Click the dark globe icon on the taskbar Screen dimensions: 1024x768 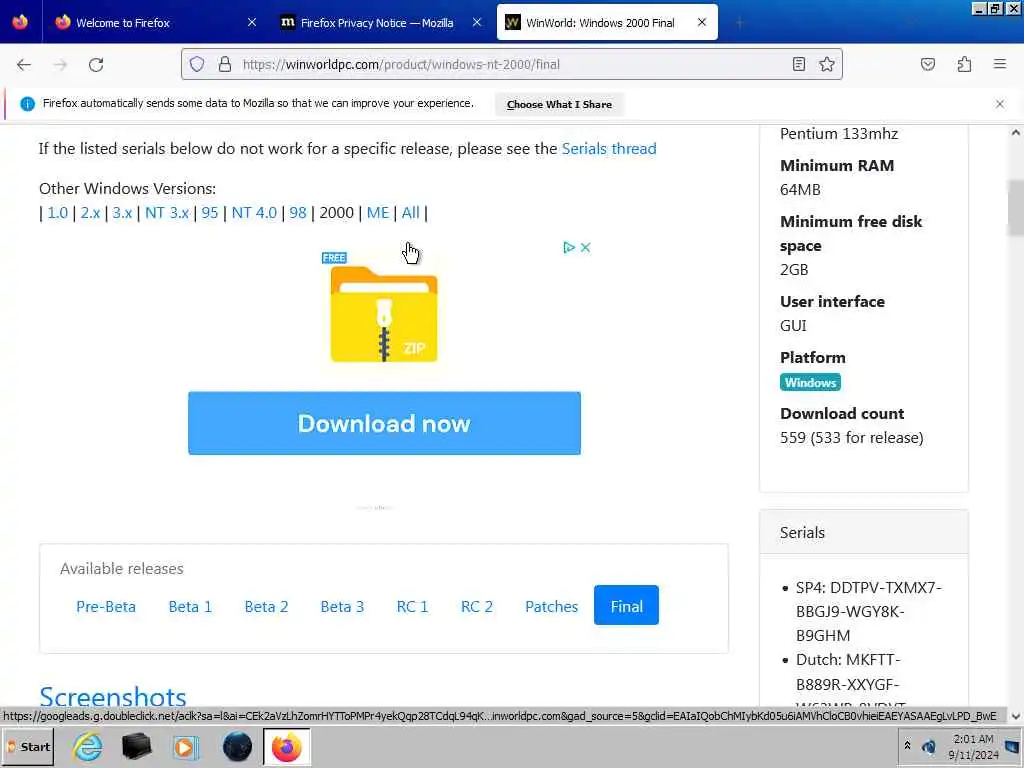237,746
